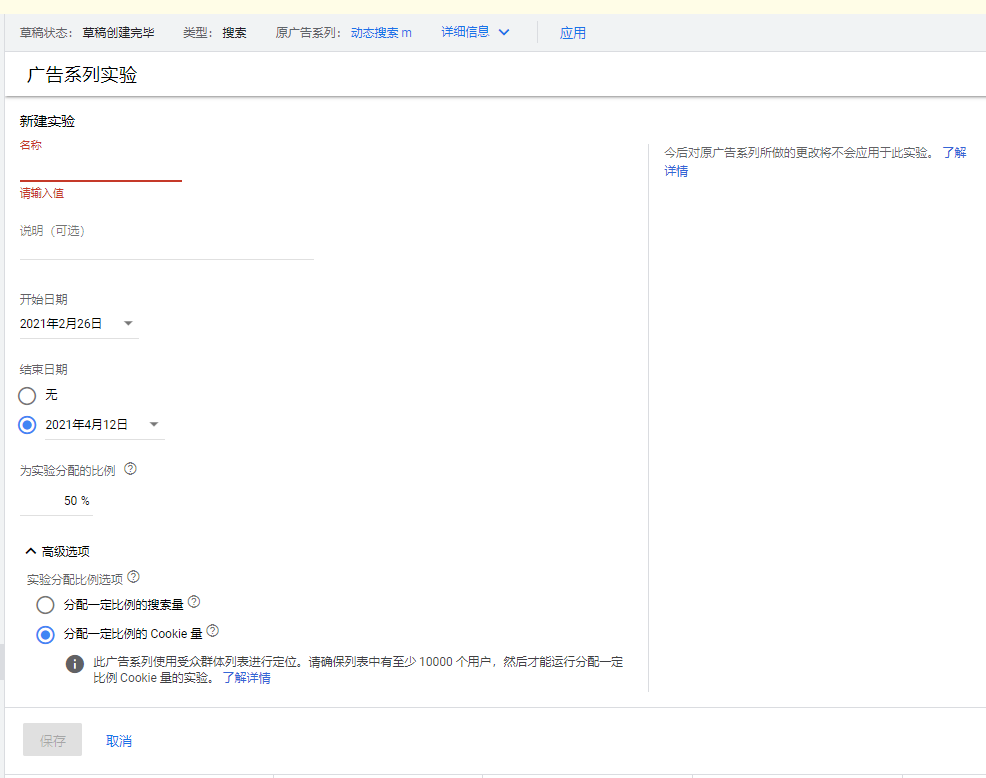Click 应用 in the top bar
The height and width of the screenshot is (778, 986).
[573, 32]
